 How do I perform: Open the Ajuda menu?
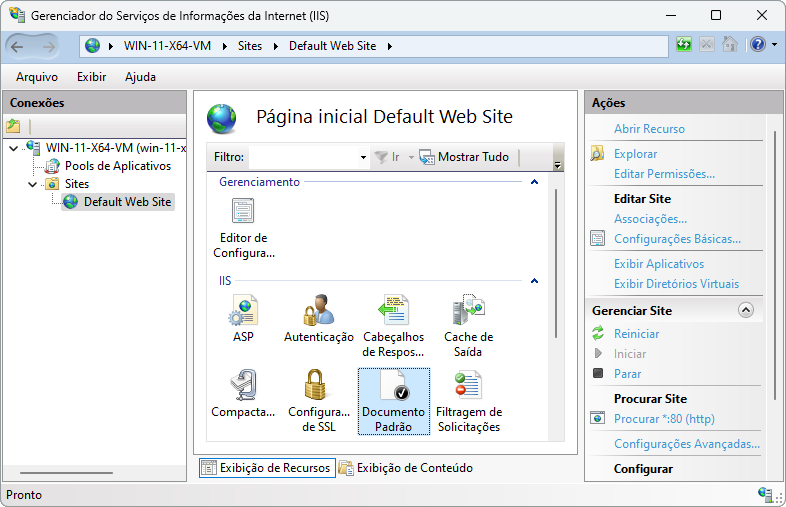point(140,77)
